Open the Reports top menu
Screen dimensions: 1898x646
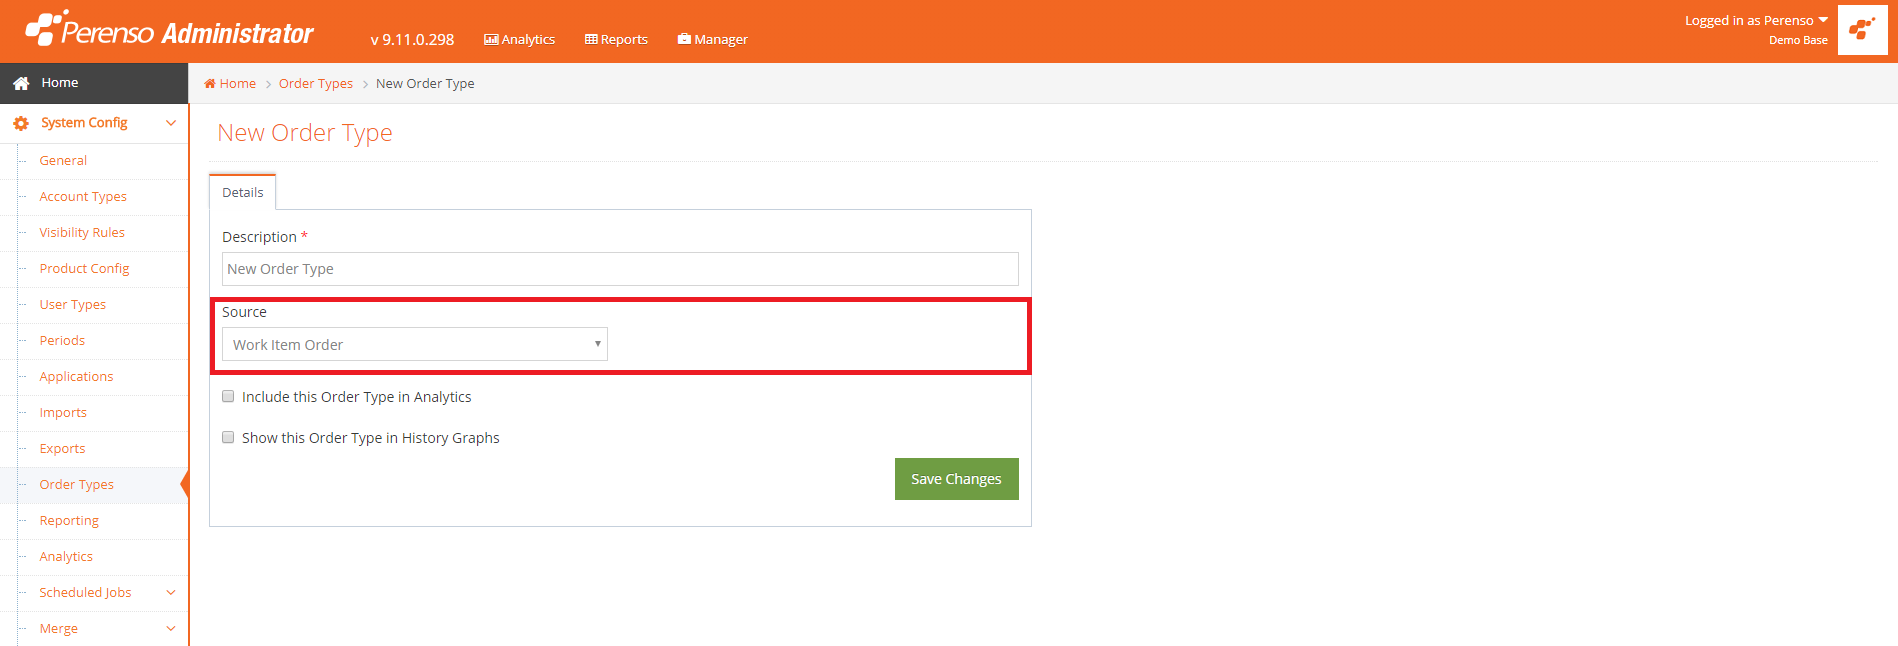click(616, 39)
